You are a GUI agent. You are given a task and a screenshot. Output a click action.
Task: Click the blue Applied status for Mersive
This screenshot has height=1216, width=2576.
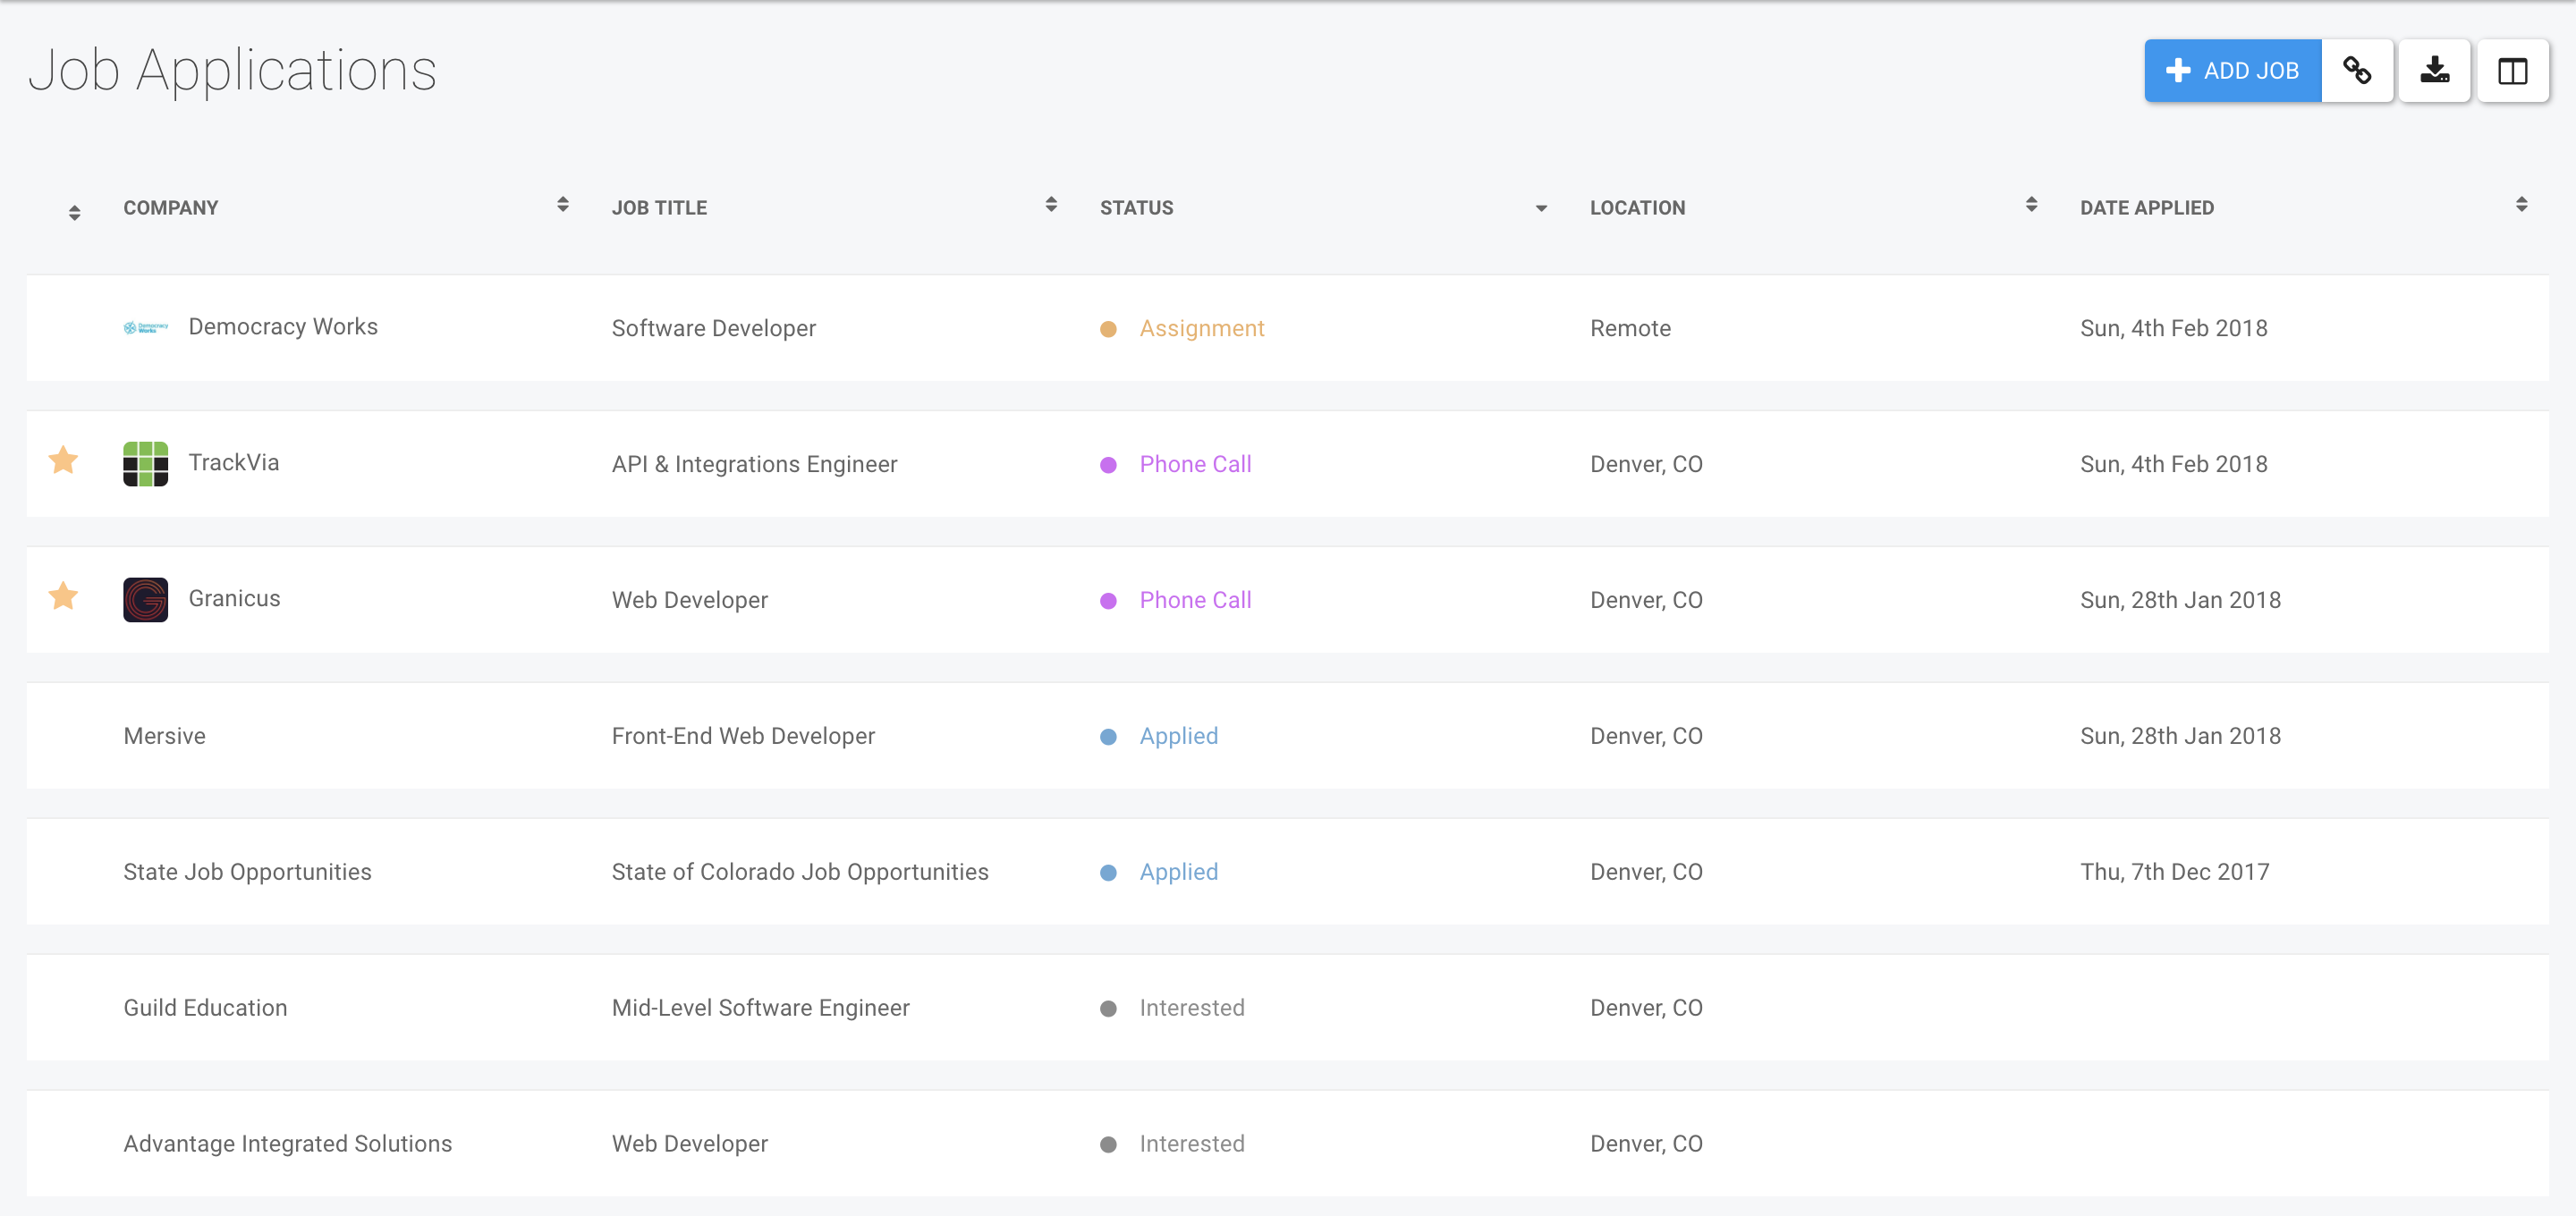tap(1178, 736)
